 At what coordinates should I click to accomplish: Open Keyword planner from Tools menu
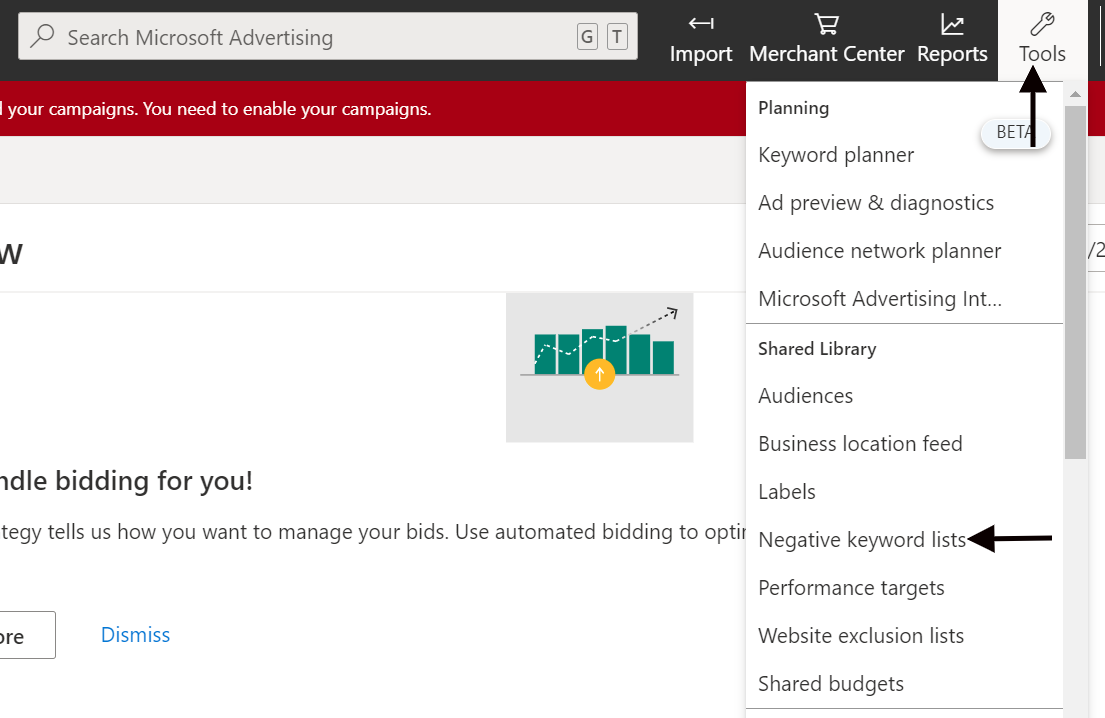836,155
